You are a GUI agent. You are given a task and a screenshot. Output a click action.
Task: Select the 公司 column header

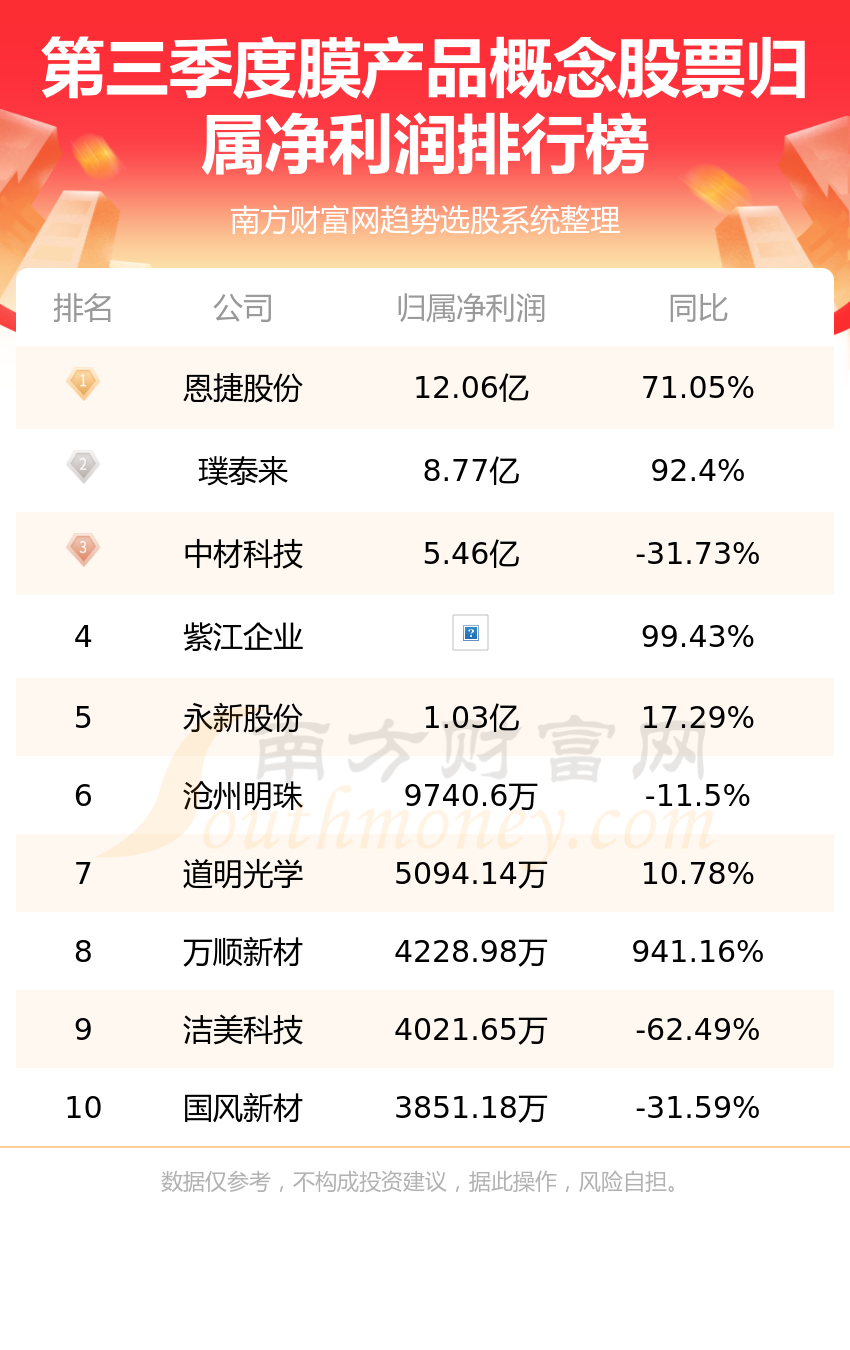pos(243,308)
